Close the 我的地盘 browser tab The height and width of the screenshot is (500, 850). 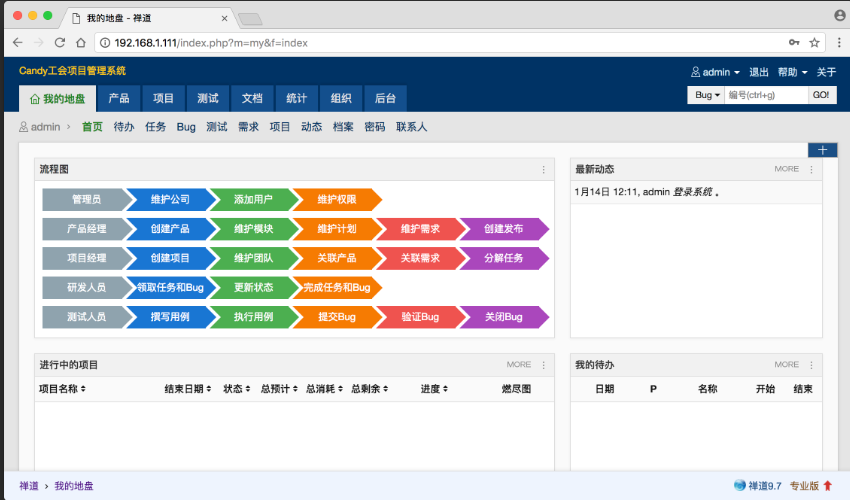click(224, 18)
